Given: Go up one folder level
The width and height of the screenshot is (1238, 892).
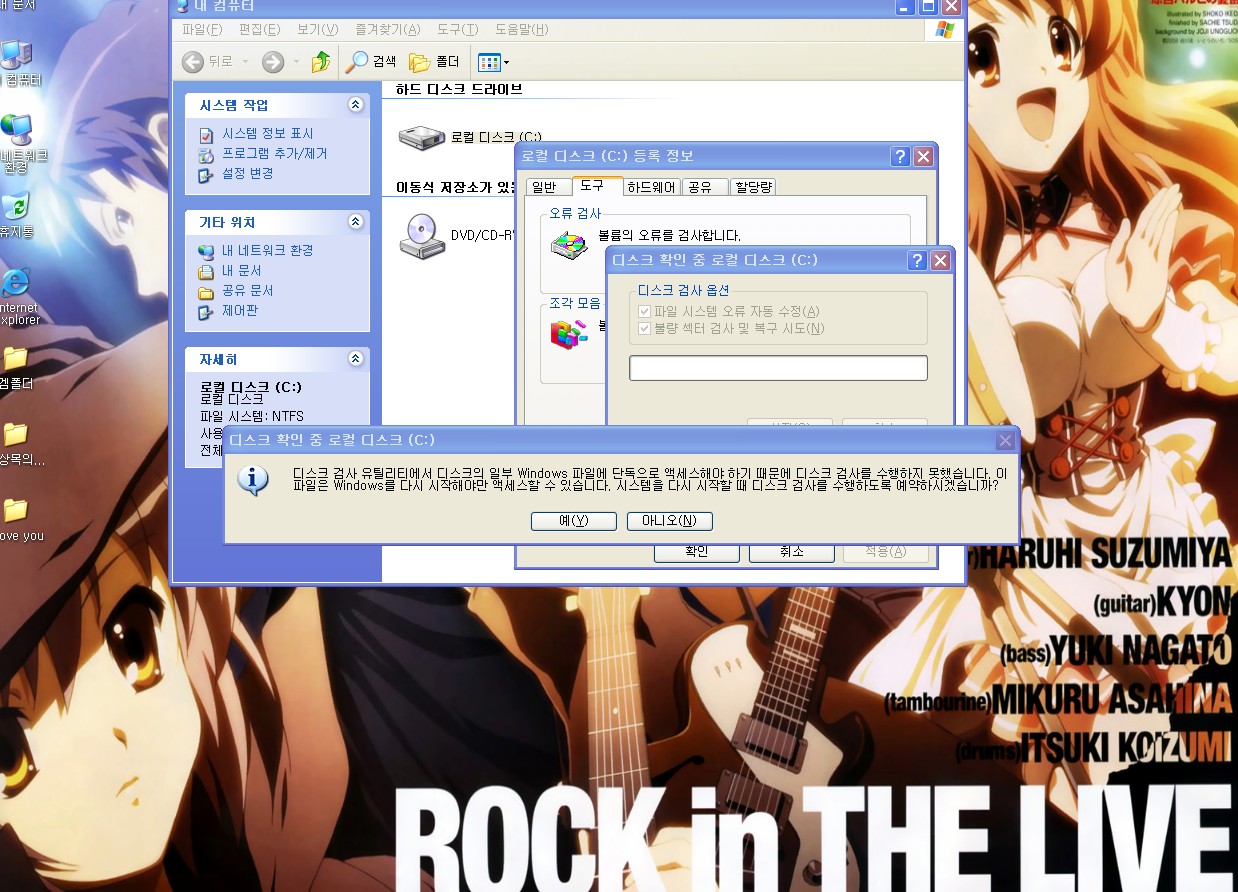Looking at the screenshot, I should pyautogui.click(x=321, y=62).
